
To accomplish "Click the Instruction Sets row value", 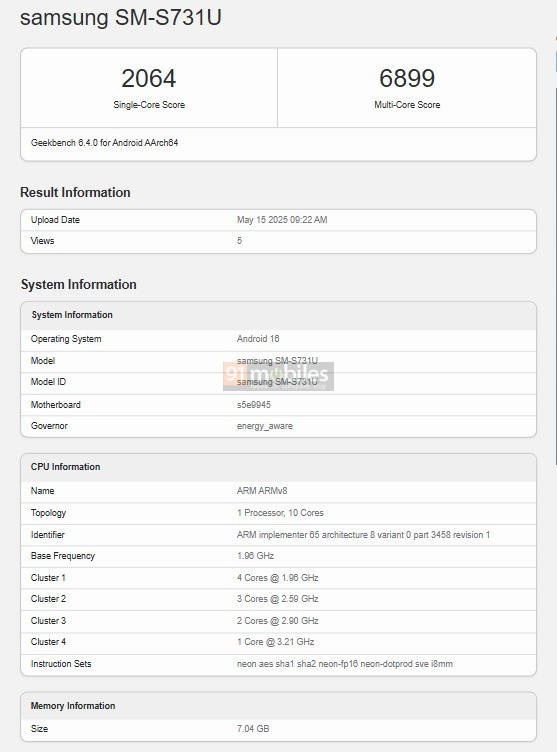I will tap(344, 664).
